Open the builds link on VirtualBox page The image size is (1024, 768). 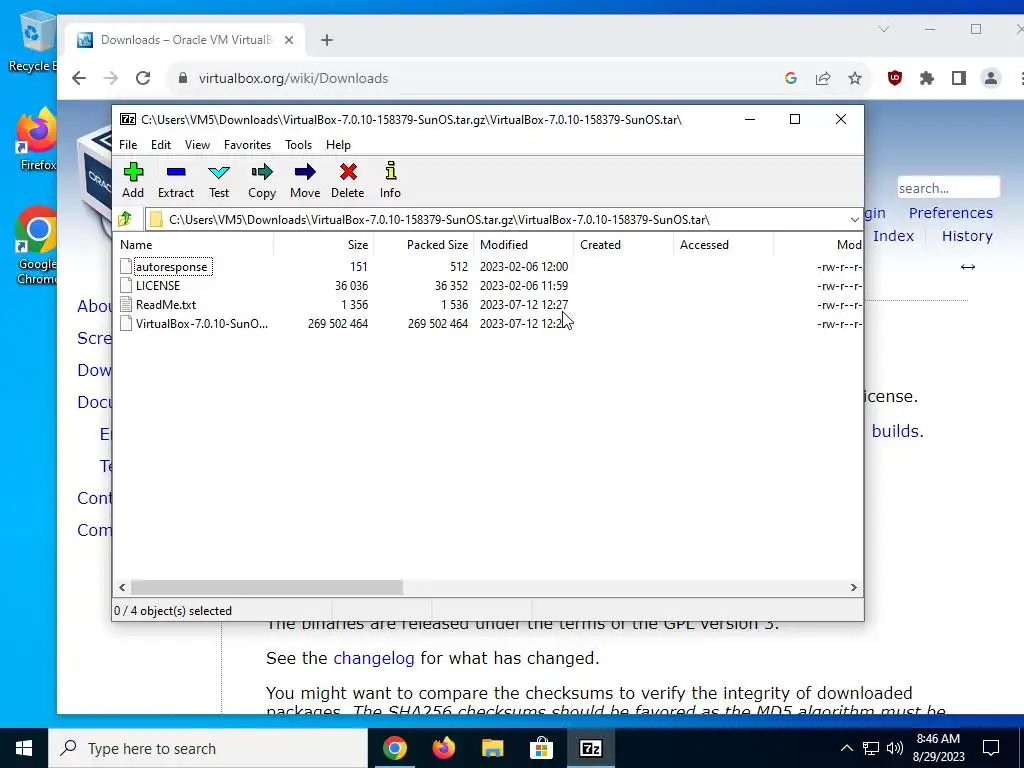896,431
